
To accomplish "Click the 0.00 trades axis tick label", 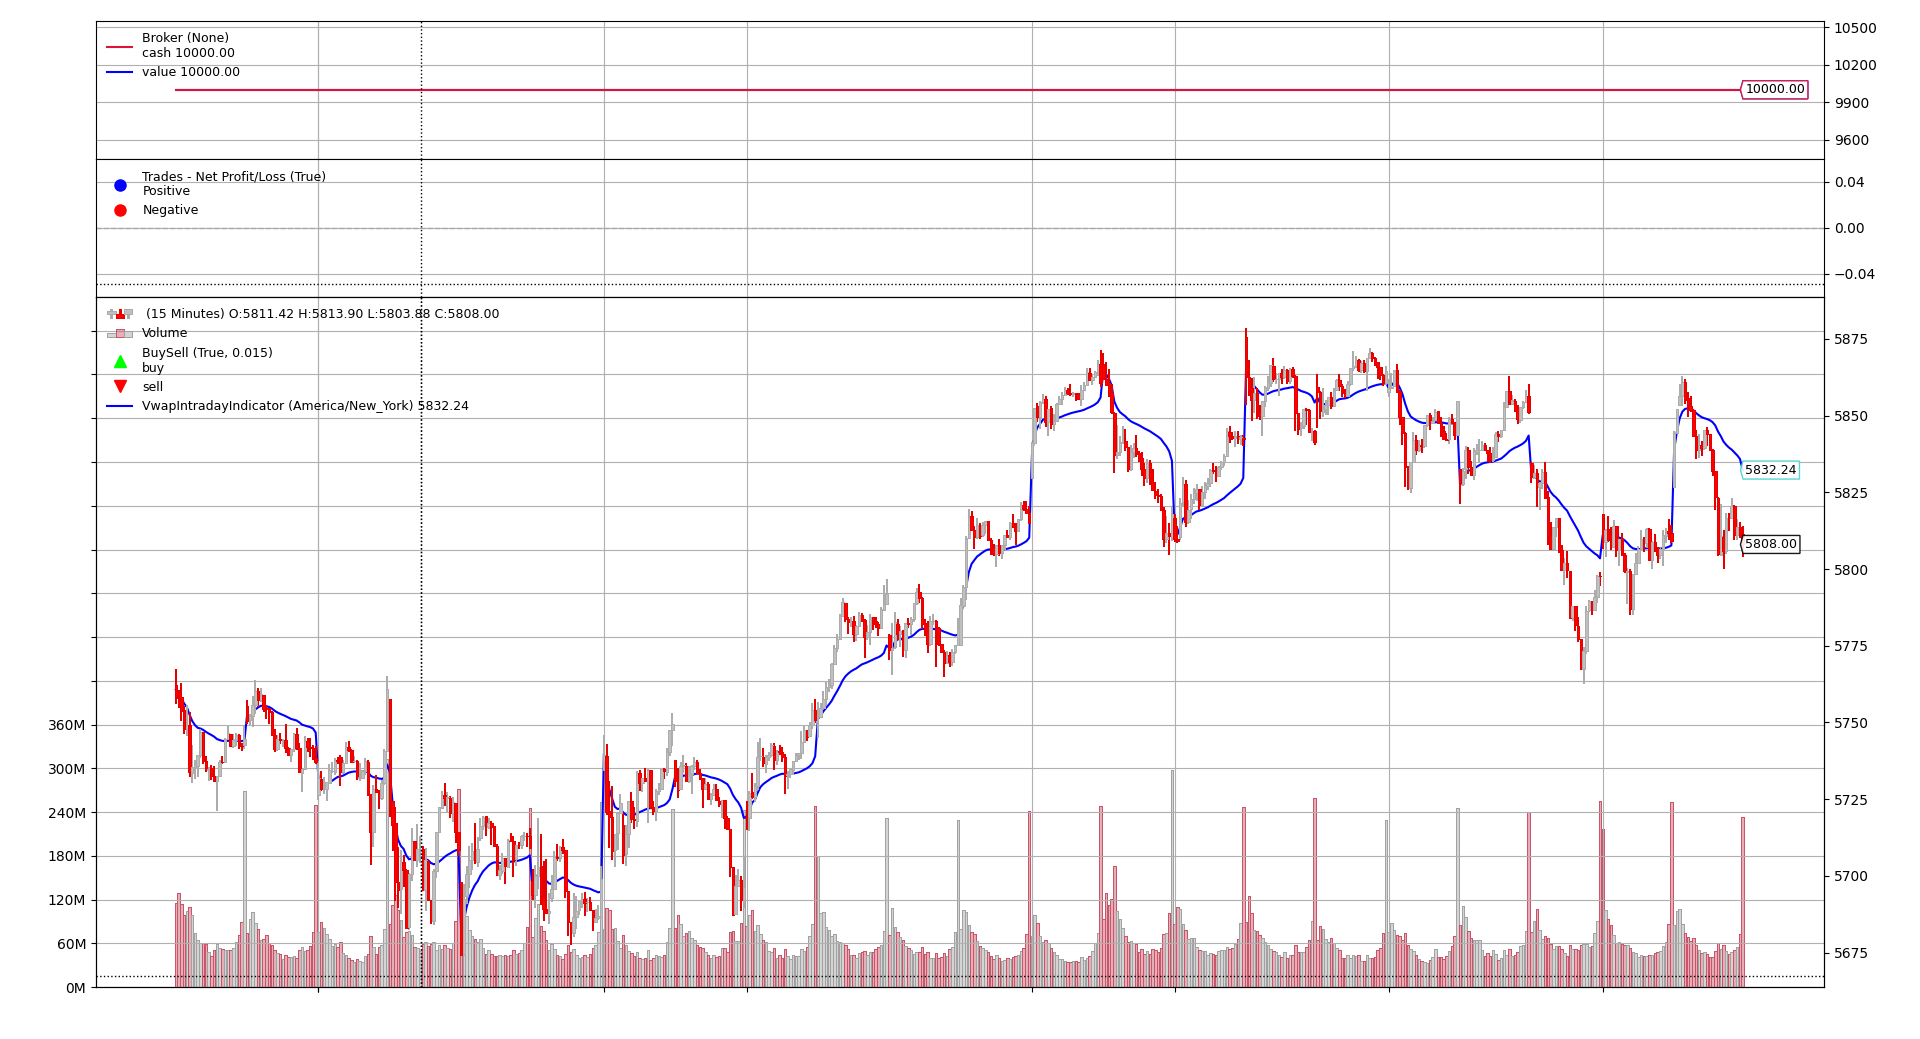I will pos(1849,228).
